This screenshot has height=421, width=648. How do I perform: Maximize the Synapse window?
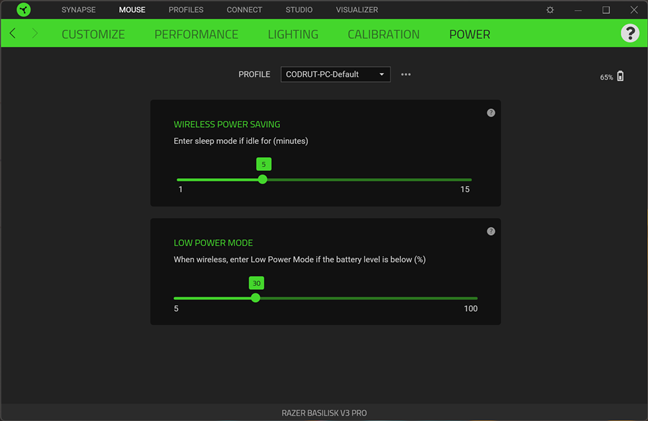click(x=606, y=10)
